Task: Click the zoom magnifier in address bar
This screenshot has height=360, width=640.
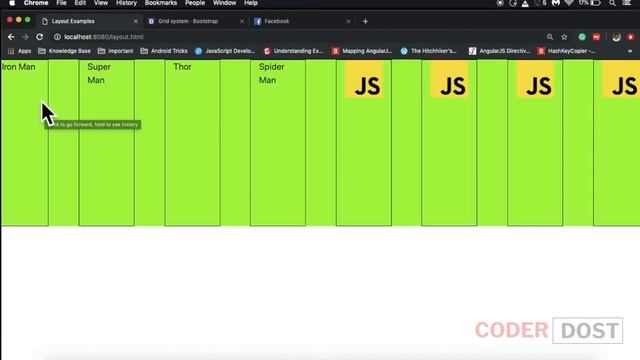Action: 550,37
